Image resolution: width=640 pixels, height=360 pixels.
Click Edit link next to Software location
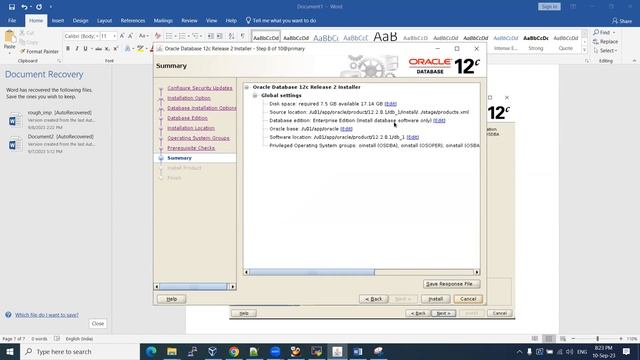[x=413, y=137]
